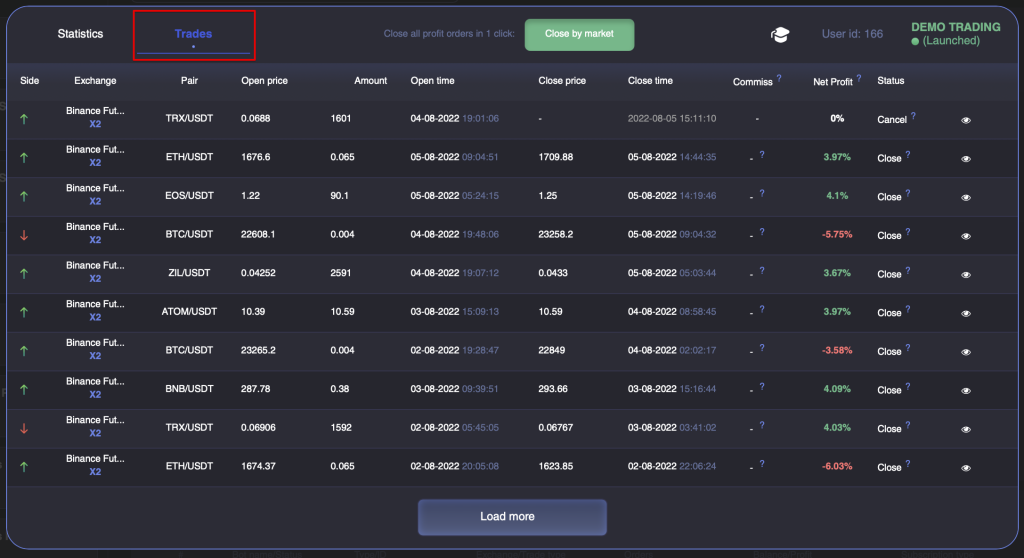Click eye icon for ETH/USDT 3.97% trade

[x=966, y=159]
